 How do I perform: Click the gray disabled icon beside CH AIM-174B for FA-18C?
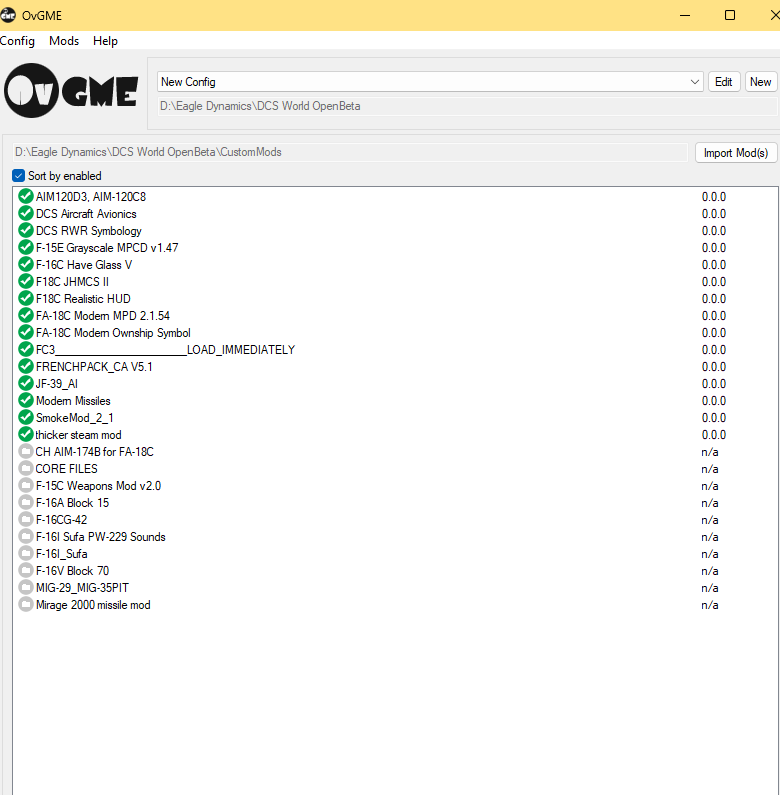point(25,451)
